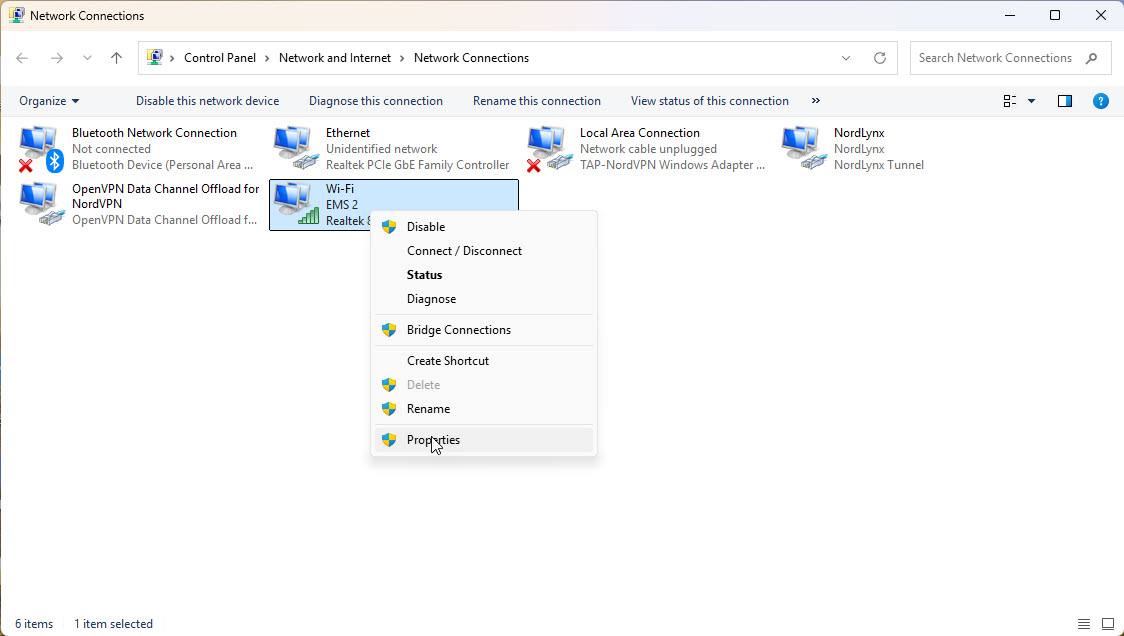Open the Organize dropdown menu
This screenshot has width=1124, height=636.
point(49,101)
